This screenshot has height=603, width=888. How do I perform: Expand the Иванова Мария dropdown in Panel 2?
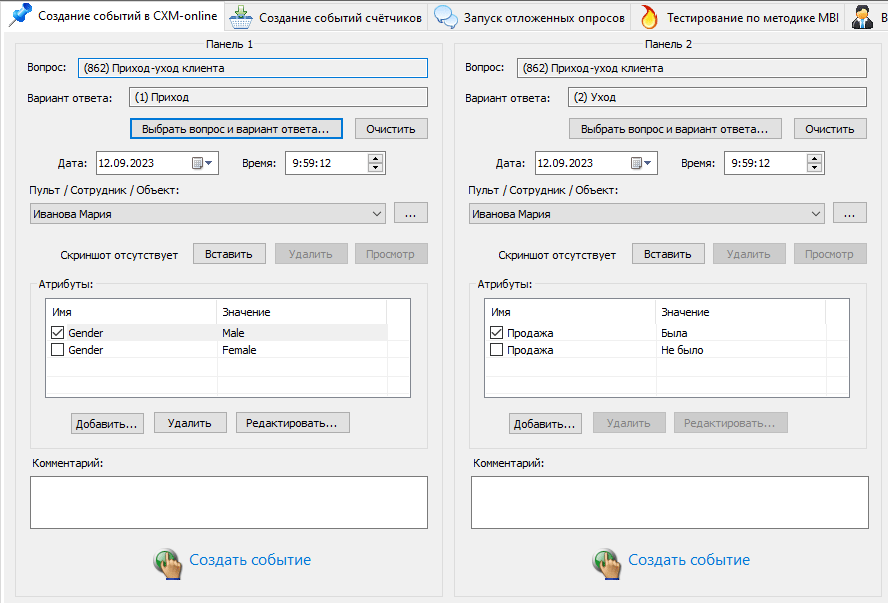(x=815, y=213)
